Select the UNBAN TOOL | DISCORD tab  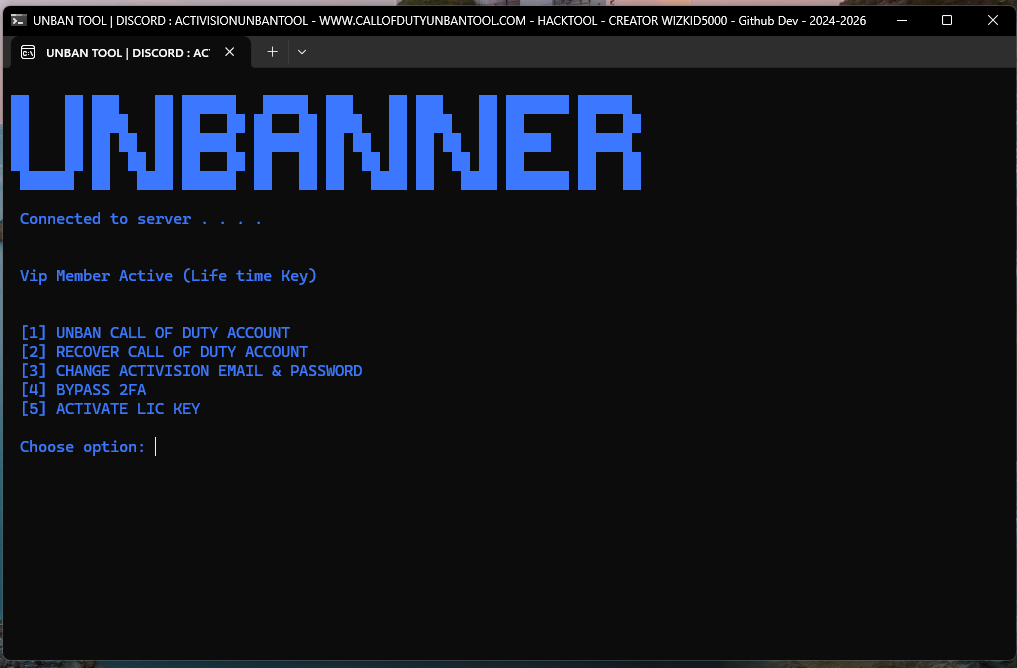pos(130,53)
